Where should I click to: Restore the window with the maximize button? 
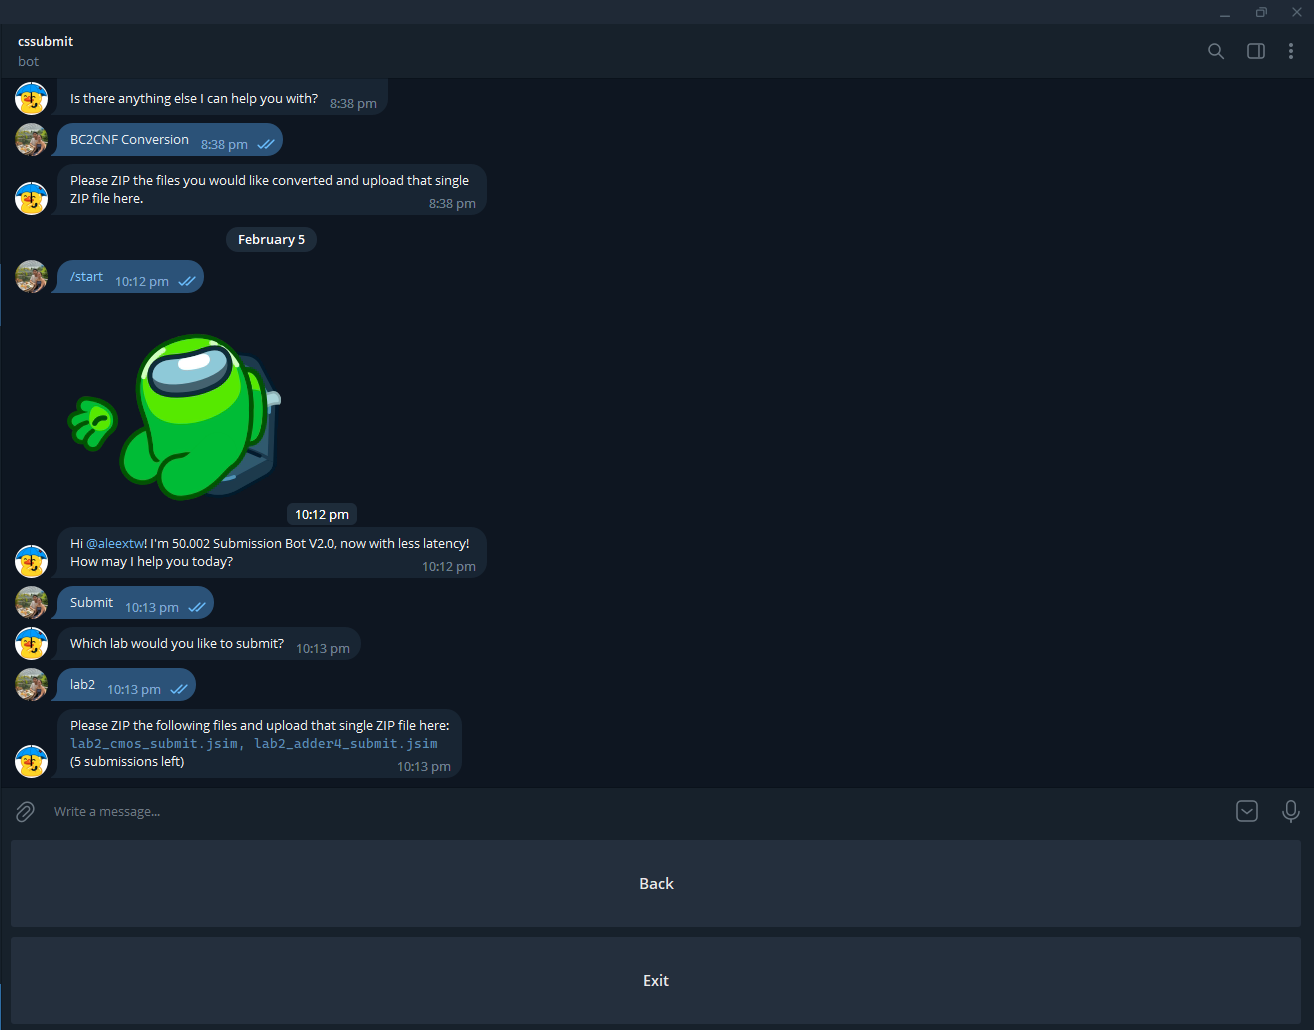pos(1261,12)
